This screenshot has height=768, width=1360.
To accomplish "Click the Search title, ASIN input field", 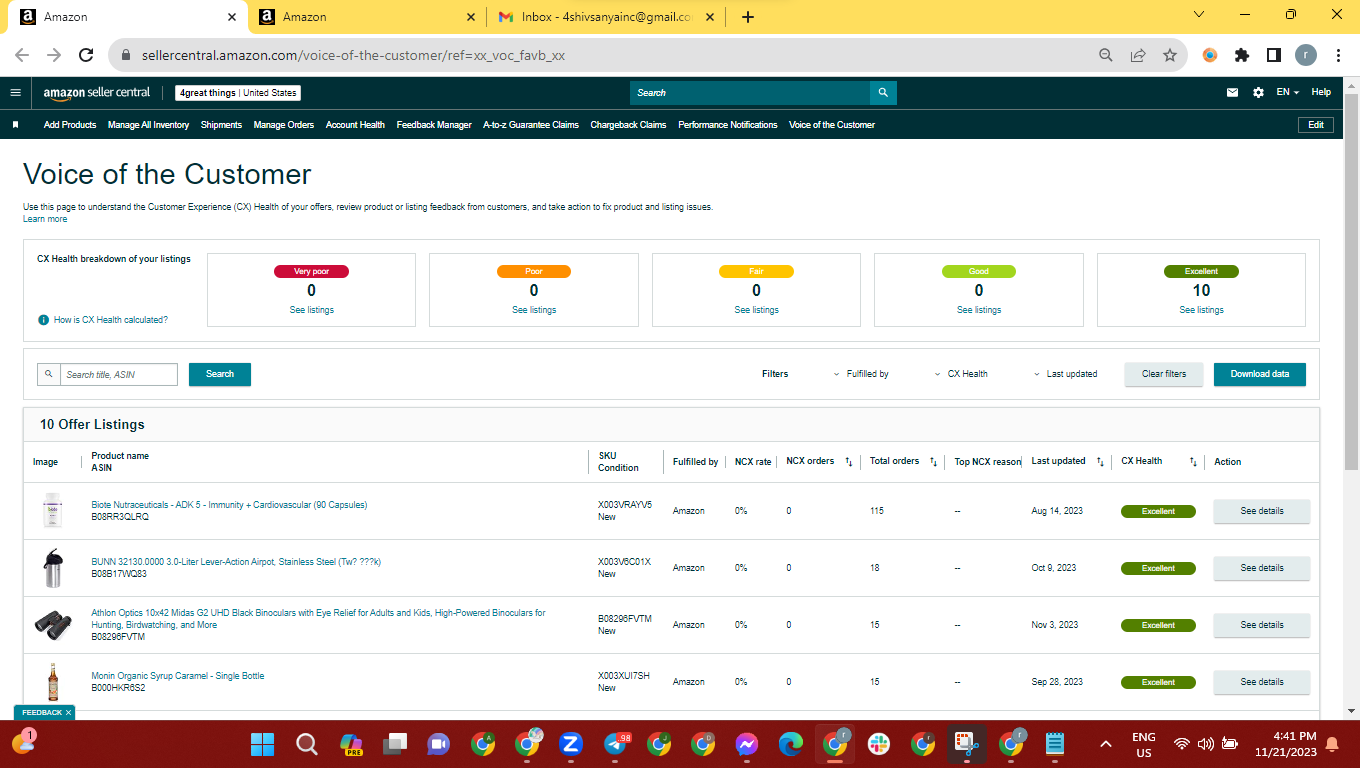I will point(119,374).
